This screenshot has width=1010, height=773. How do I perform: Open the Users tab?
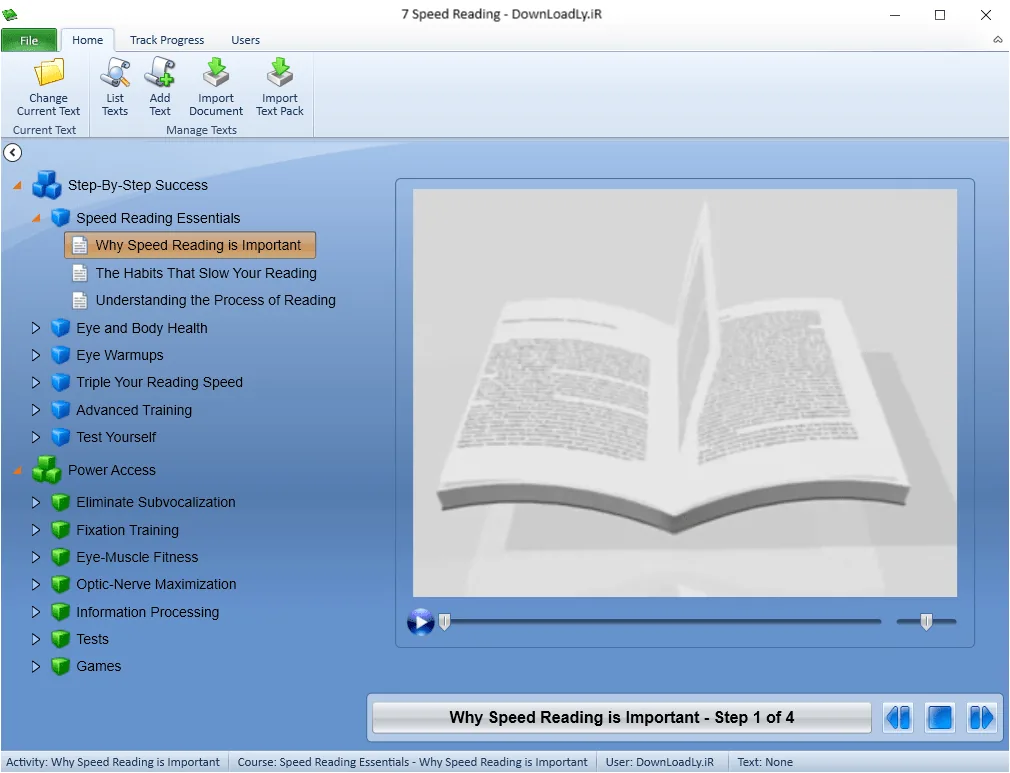tap(245, 40)
